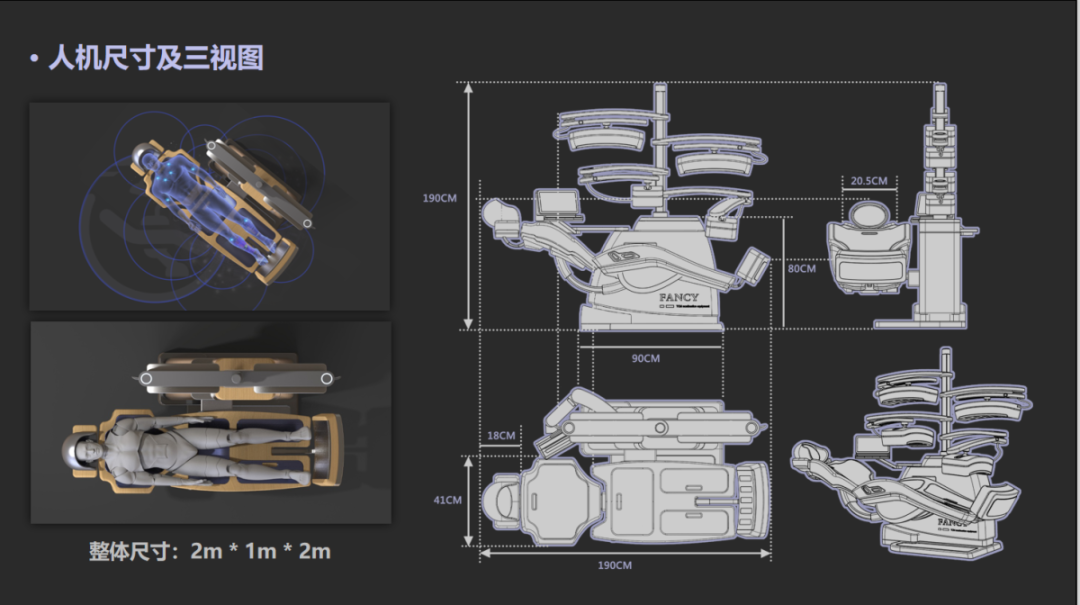Click the 80CM dimension label
Image resolution: width=1080 pixels, height=605 pixels.
tap(801, 268)
